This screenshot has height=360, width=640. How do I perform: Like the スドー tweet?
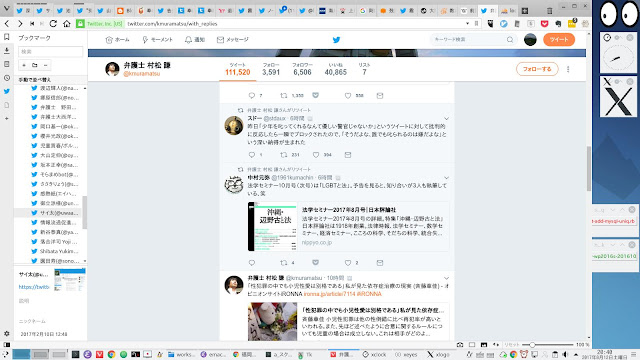tap(316, 155)
